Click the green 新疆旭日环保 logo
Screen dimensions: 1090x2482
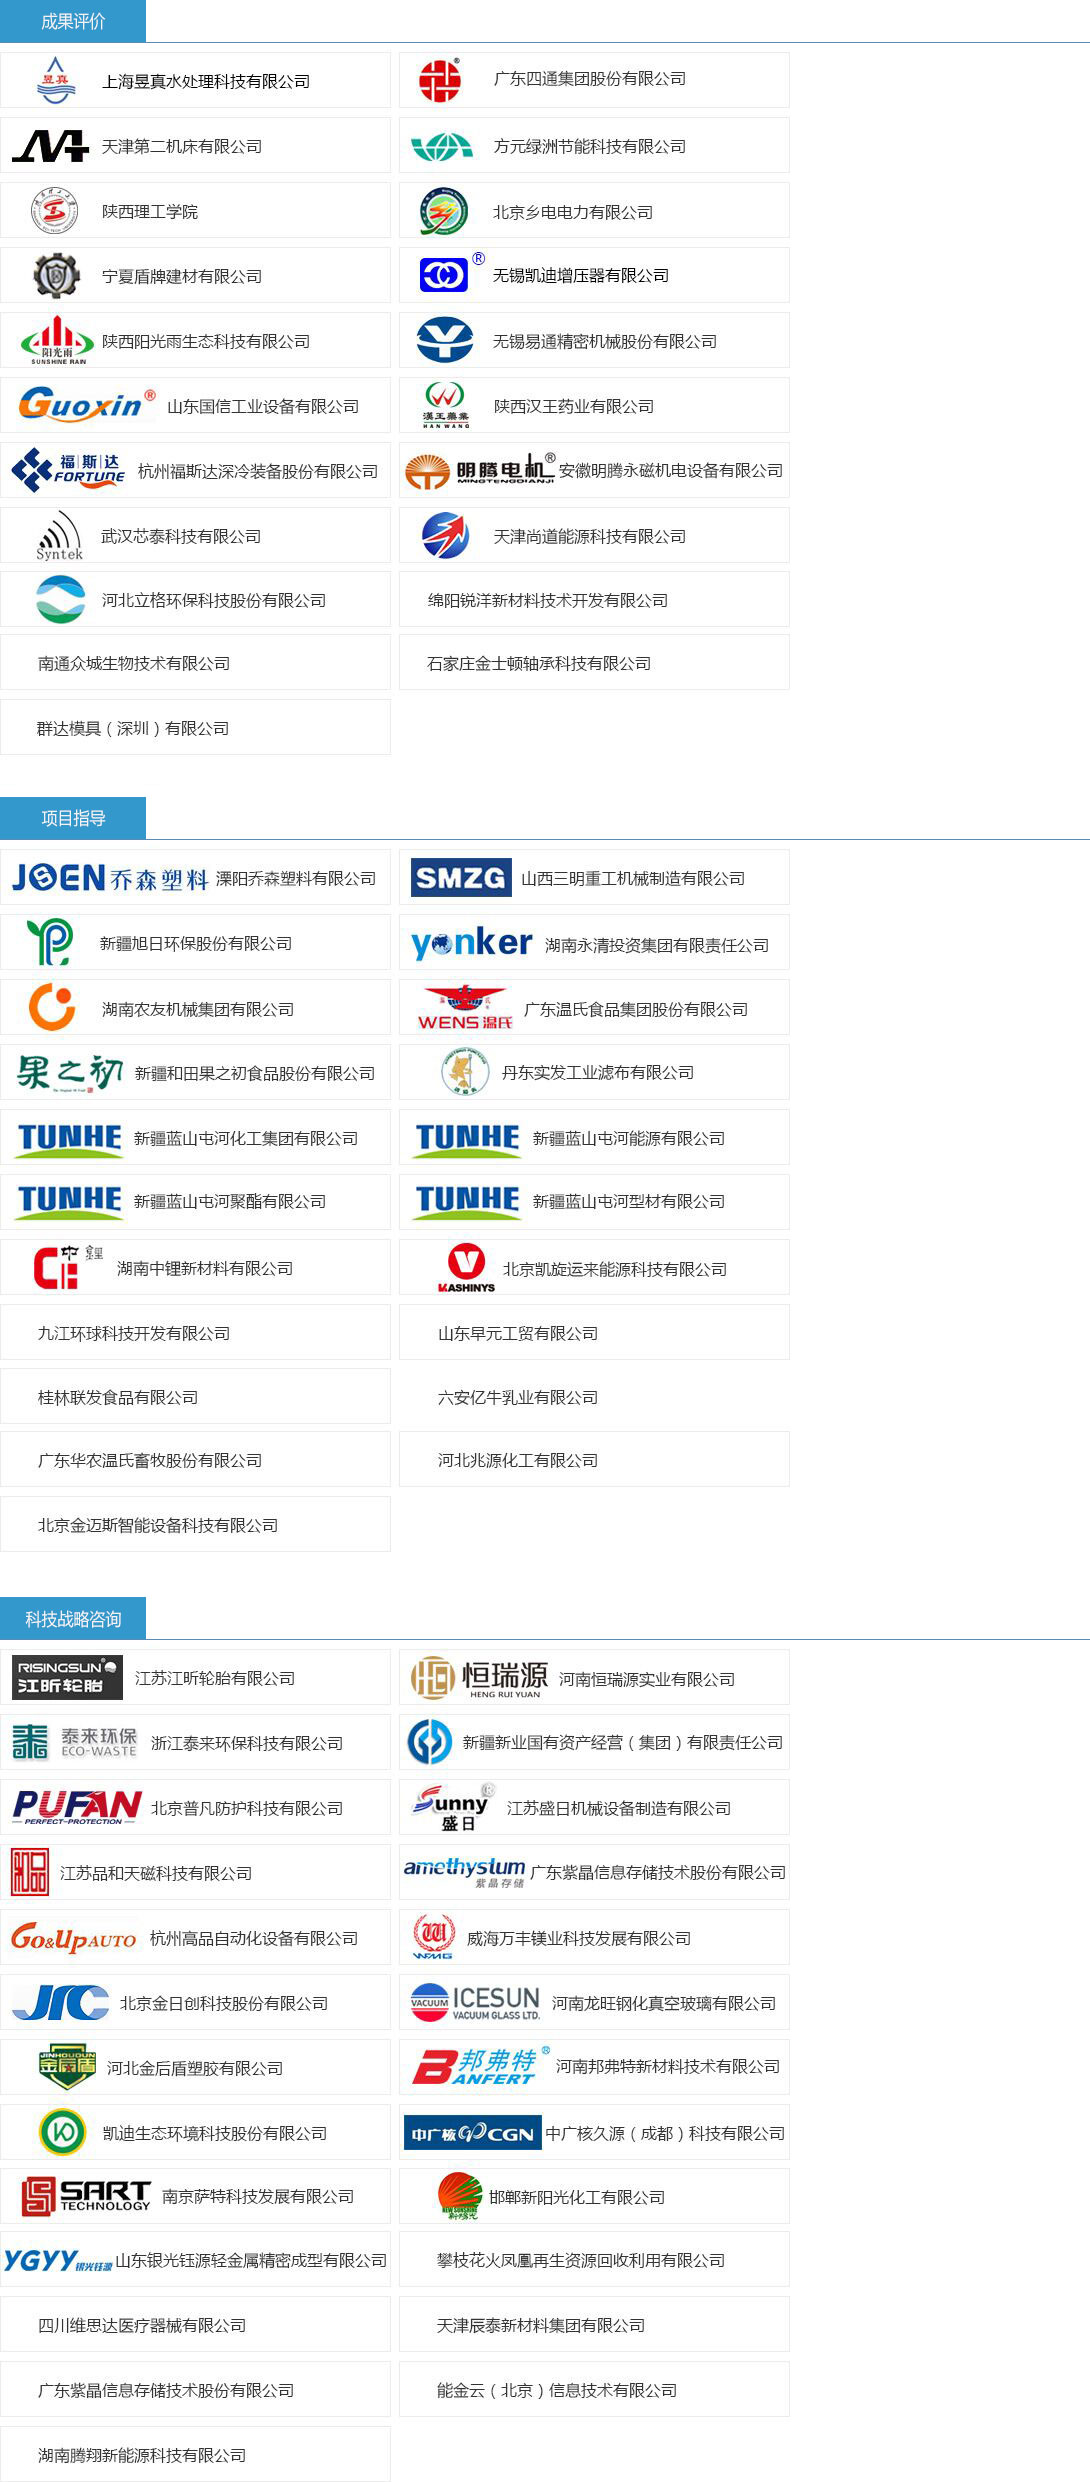pyautogui.click(x=49, y=942)
